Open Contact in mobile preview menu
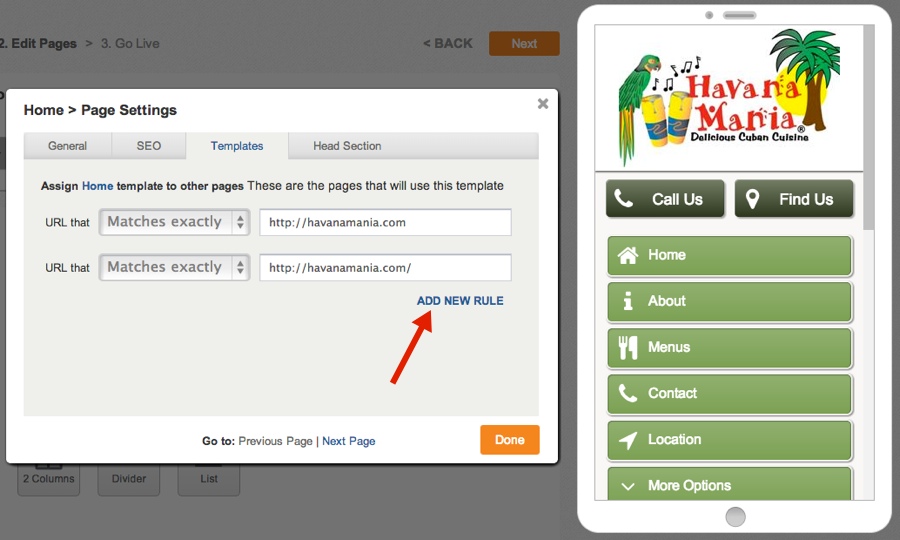Screen dimensions: 900x540 point(730,394)
